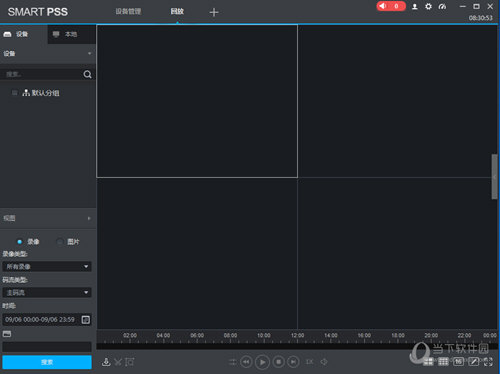Image resolution: width=500 pixels, height=374 pixels.
Task: Enter fullscreen with the expand icon
Action: pos(488,362)
